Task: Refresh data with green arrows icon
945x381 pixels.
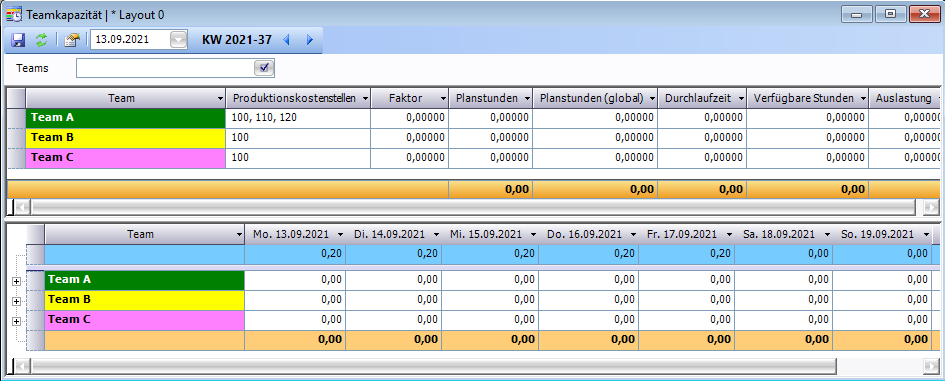Action: click(x=40, y=40)
